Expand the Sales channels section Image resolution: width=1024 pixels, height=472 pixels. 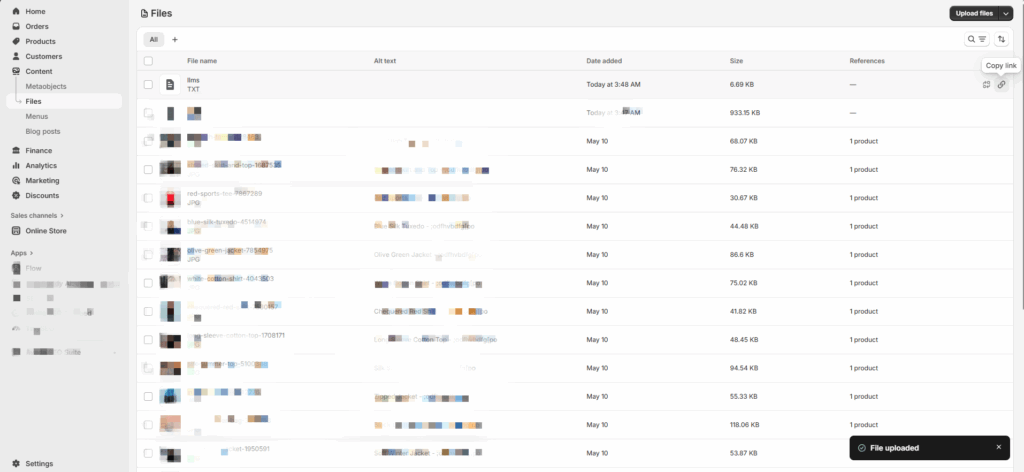pyautogui.click(x=36, y=215)
